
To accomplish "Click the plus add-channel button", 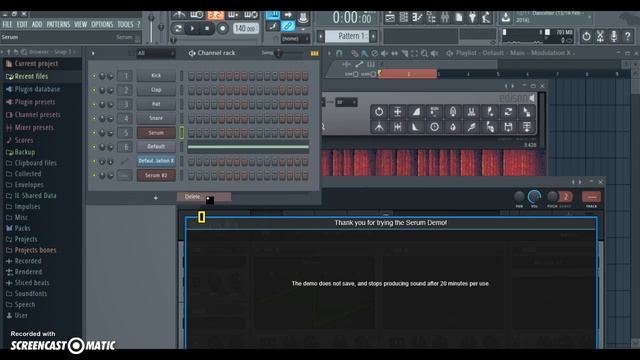I will [156, 198].
